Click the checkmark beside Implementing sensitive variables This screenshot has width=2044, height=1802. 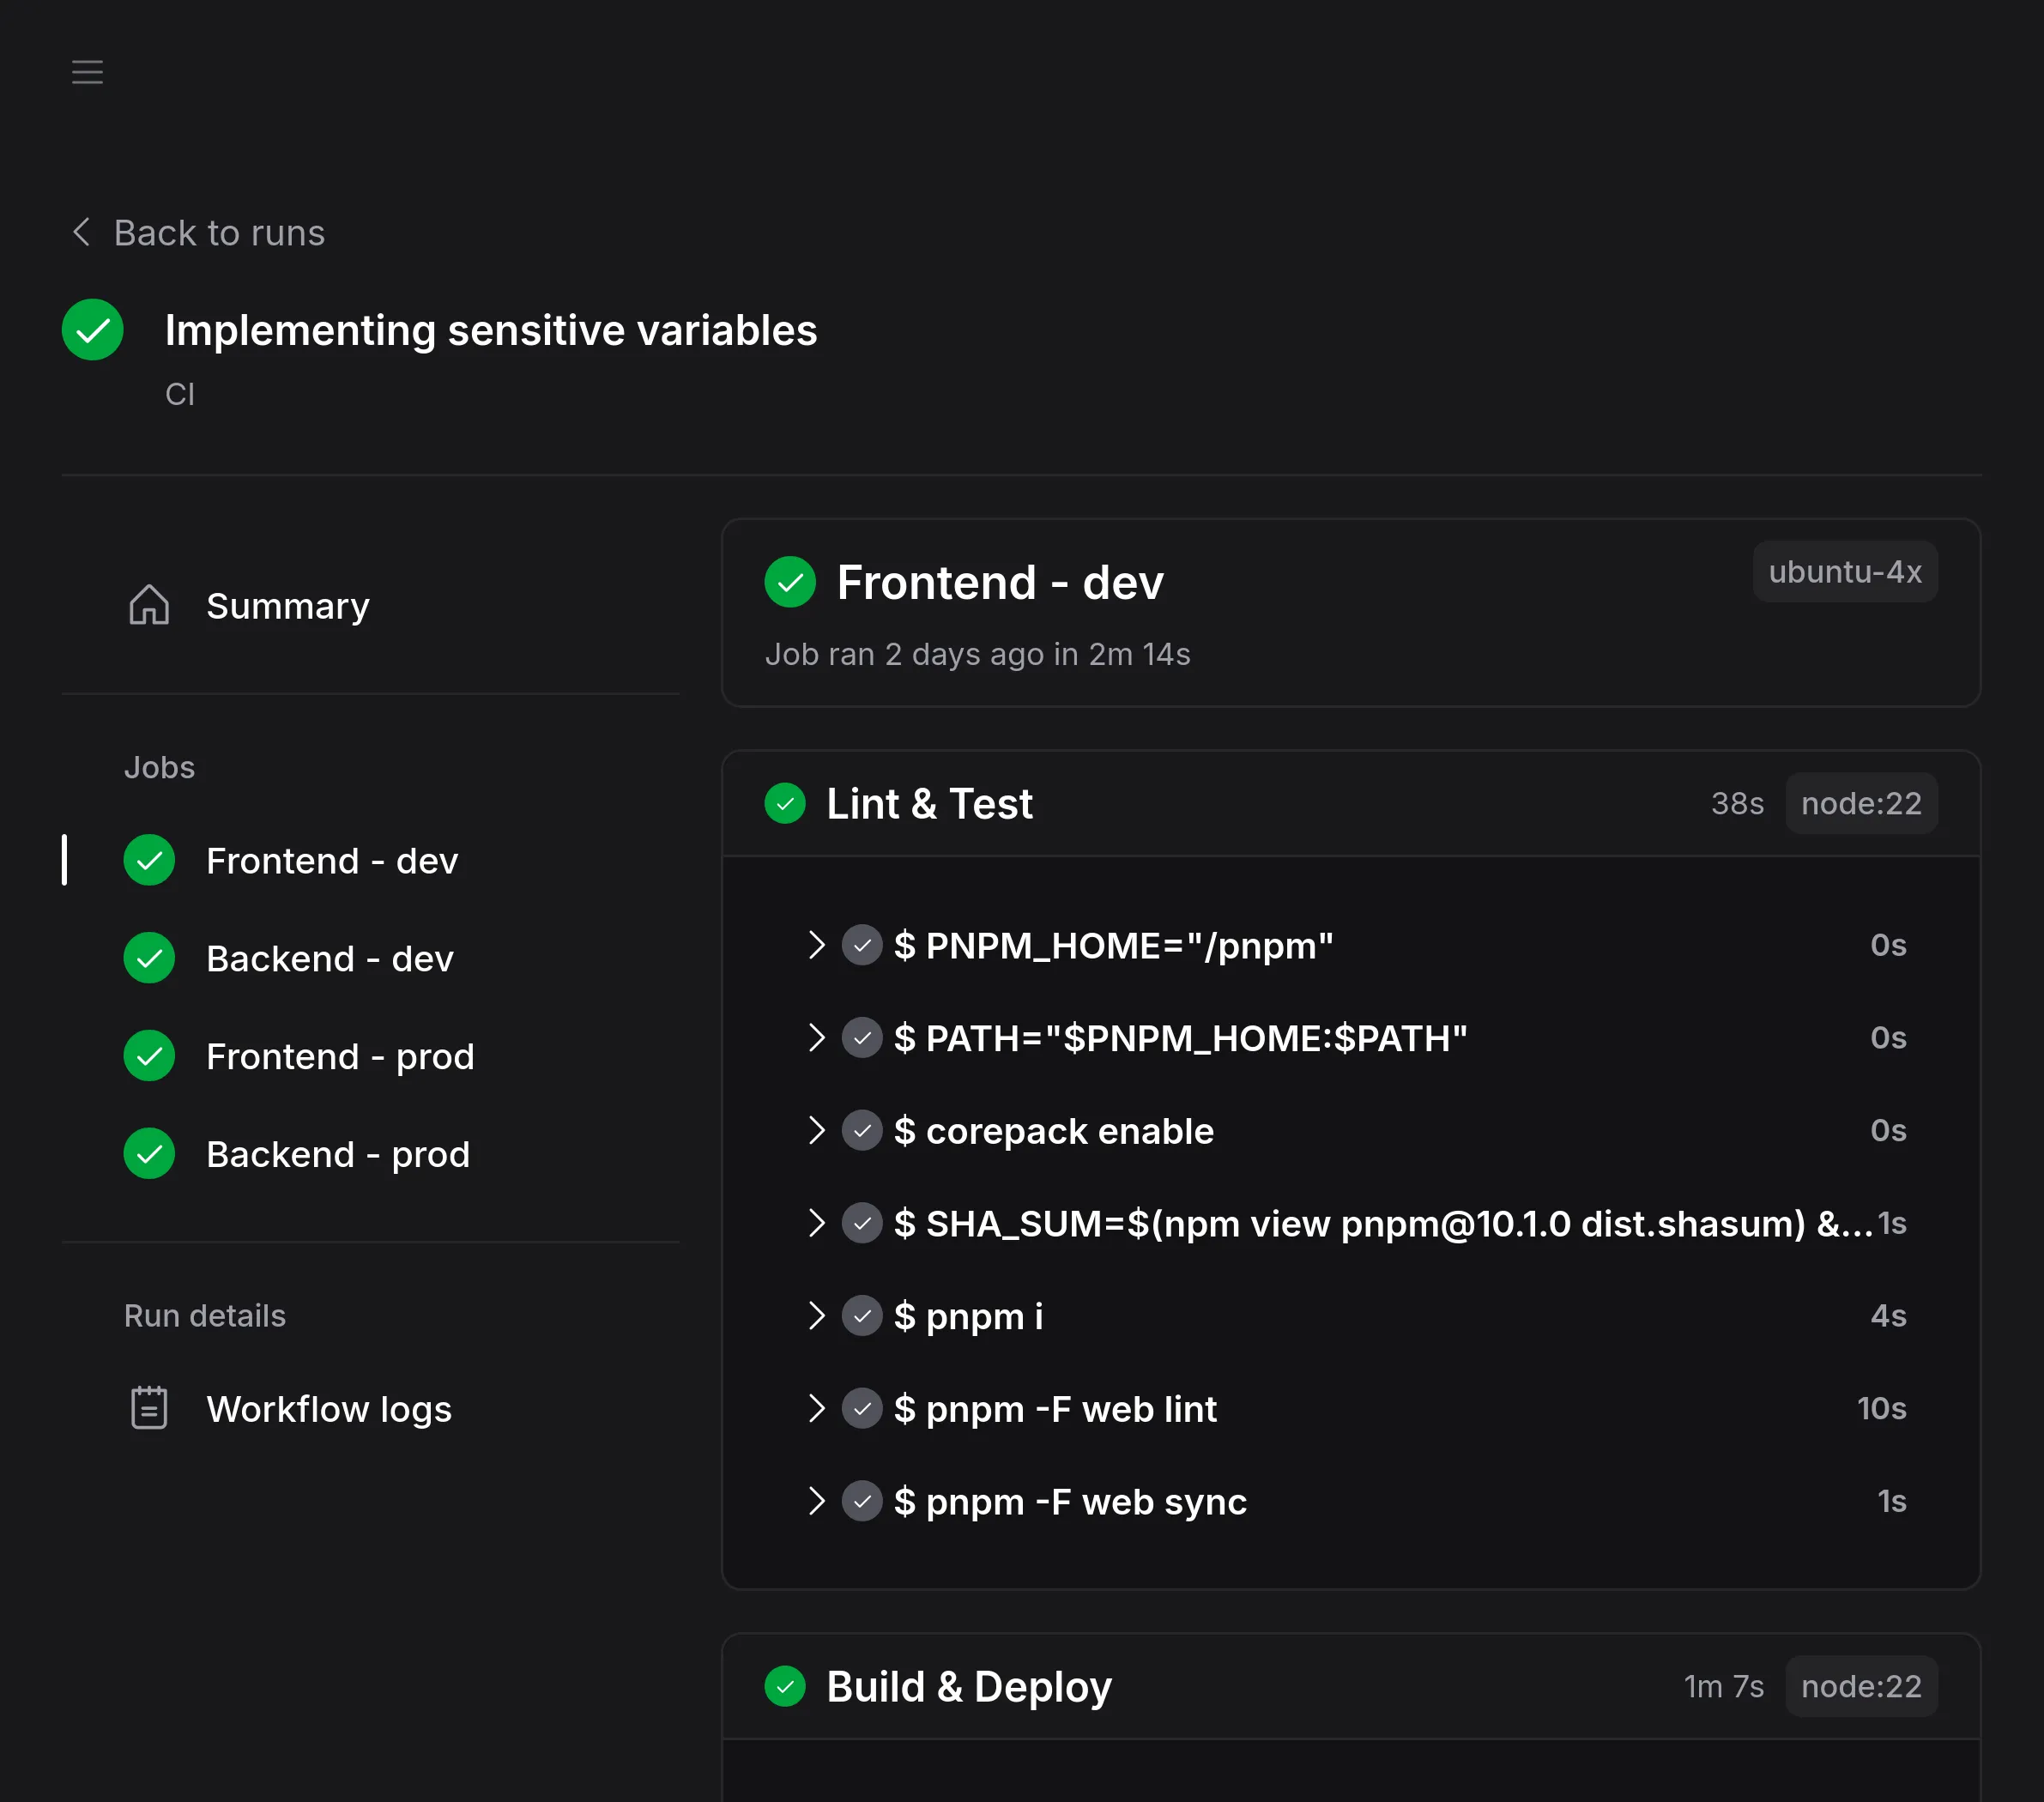tap(92, 329)
